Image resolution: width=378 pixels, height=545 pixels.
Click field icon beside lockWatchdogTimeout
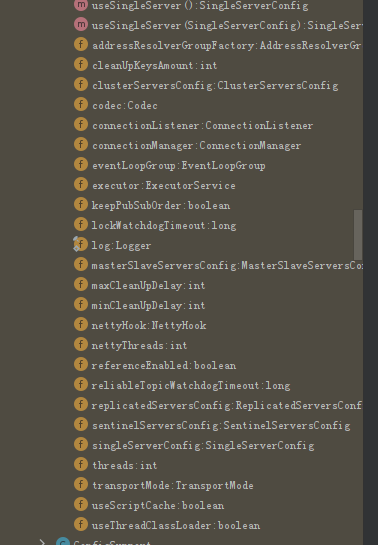(81, 225)
